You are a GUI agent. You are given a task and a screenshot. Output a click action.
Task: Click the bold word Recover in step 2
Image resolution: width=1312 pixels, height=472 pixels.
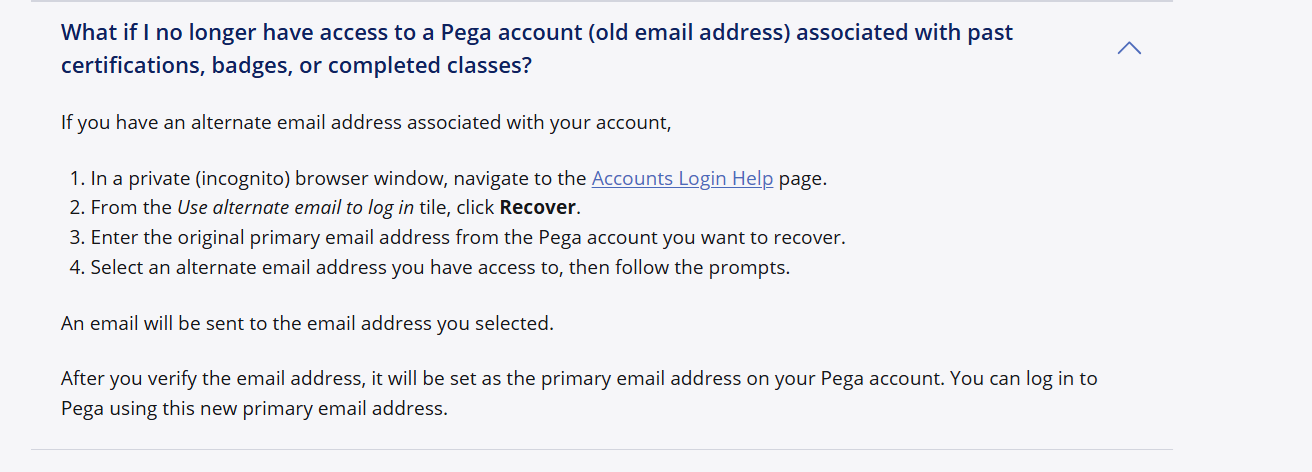coord(538,208)
